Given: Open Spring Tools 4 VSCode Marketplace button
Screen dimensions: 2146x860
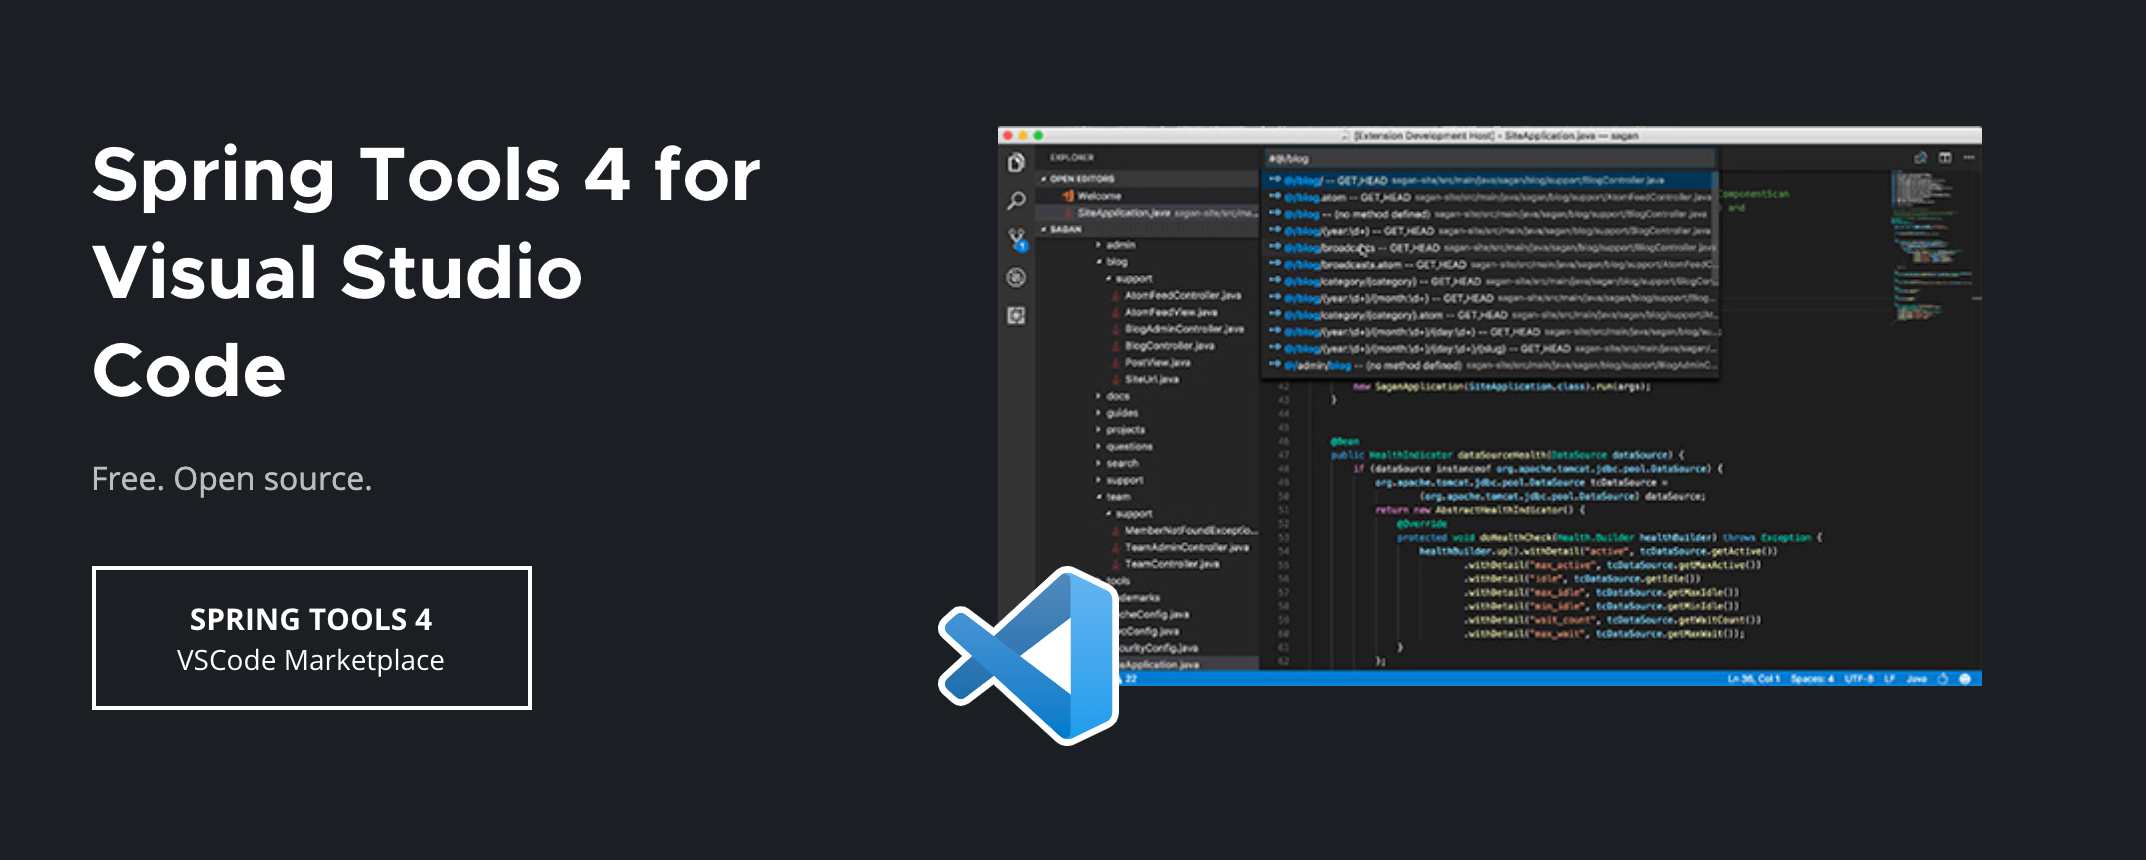Looking at the screenshot, I should (311, 638).
